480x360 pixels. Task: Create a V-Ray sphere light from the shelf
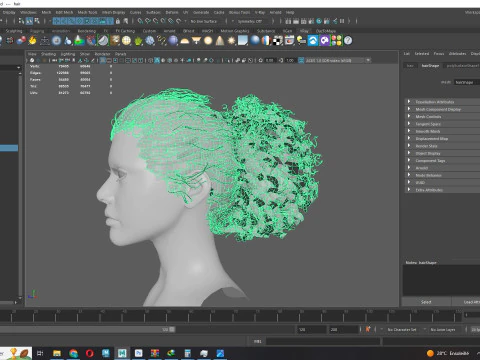(x=208, y=41)
